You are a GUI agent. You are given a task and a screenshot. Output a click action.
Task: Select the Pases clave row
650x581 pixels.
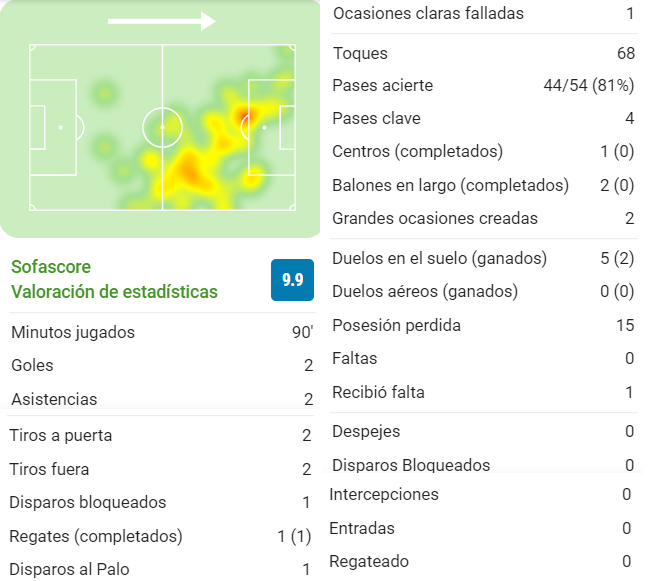[x=484, y=119]
